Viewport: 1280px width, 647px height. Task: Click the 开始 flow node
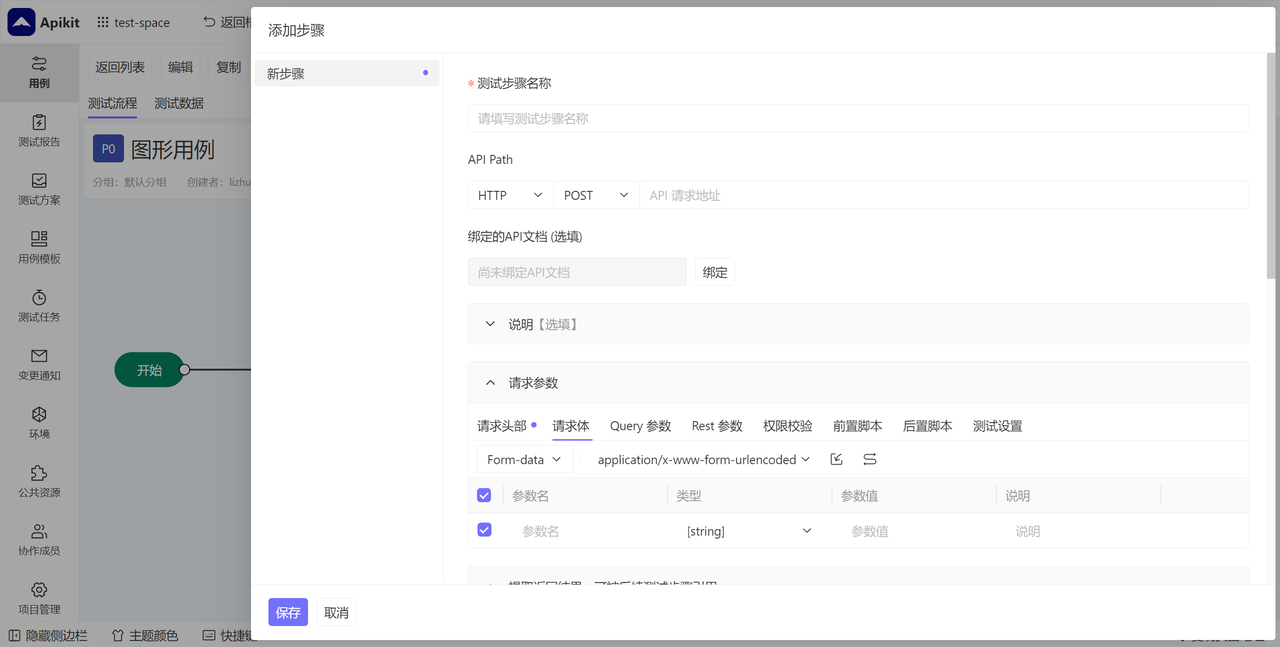coord(149,370)
